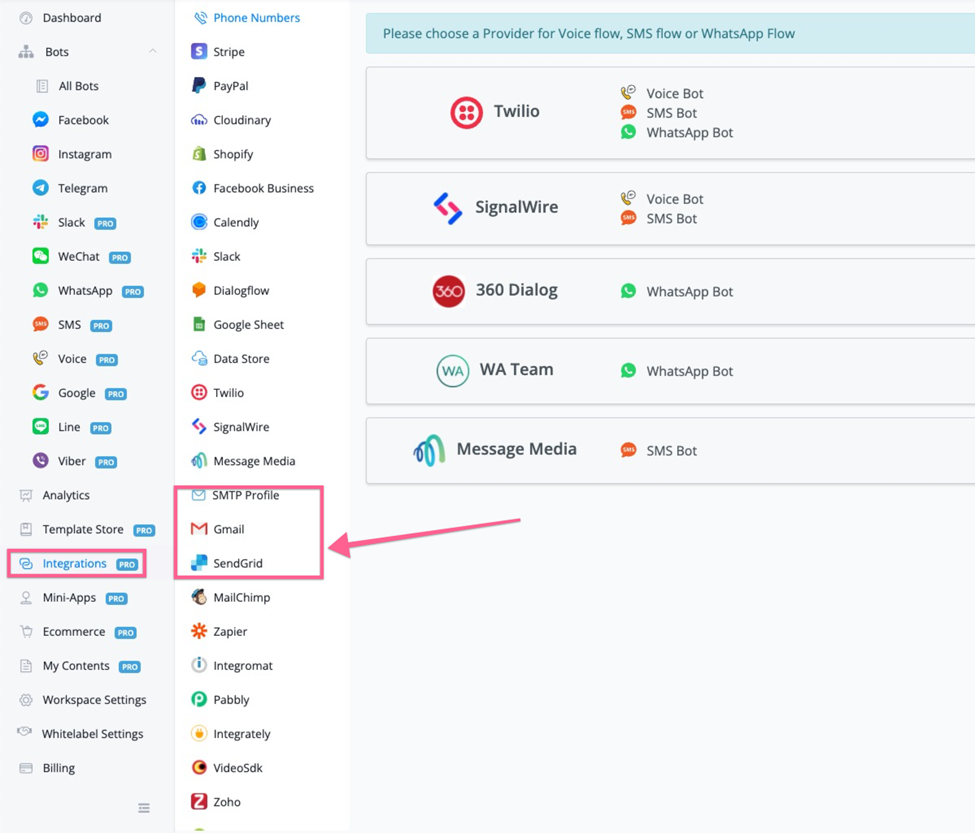This screenshot has width=975, height=833.
Task: Open the Zapier asterisk icon
Action: point(199,631)
